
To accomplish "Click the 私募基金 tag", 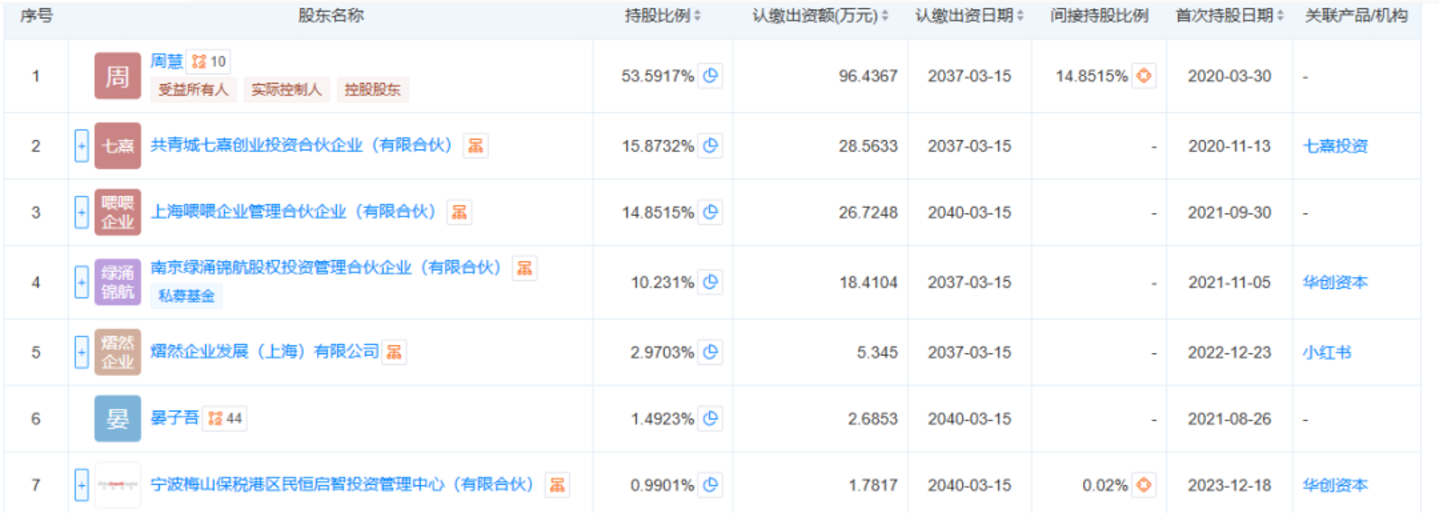I will click(187, 296).
